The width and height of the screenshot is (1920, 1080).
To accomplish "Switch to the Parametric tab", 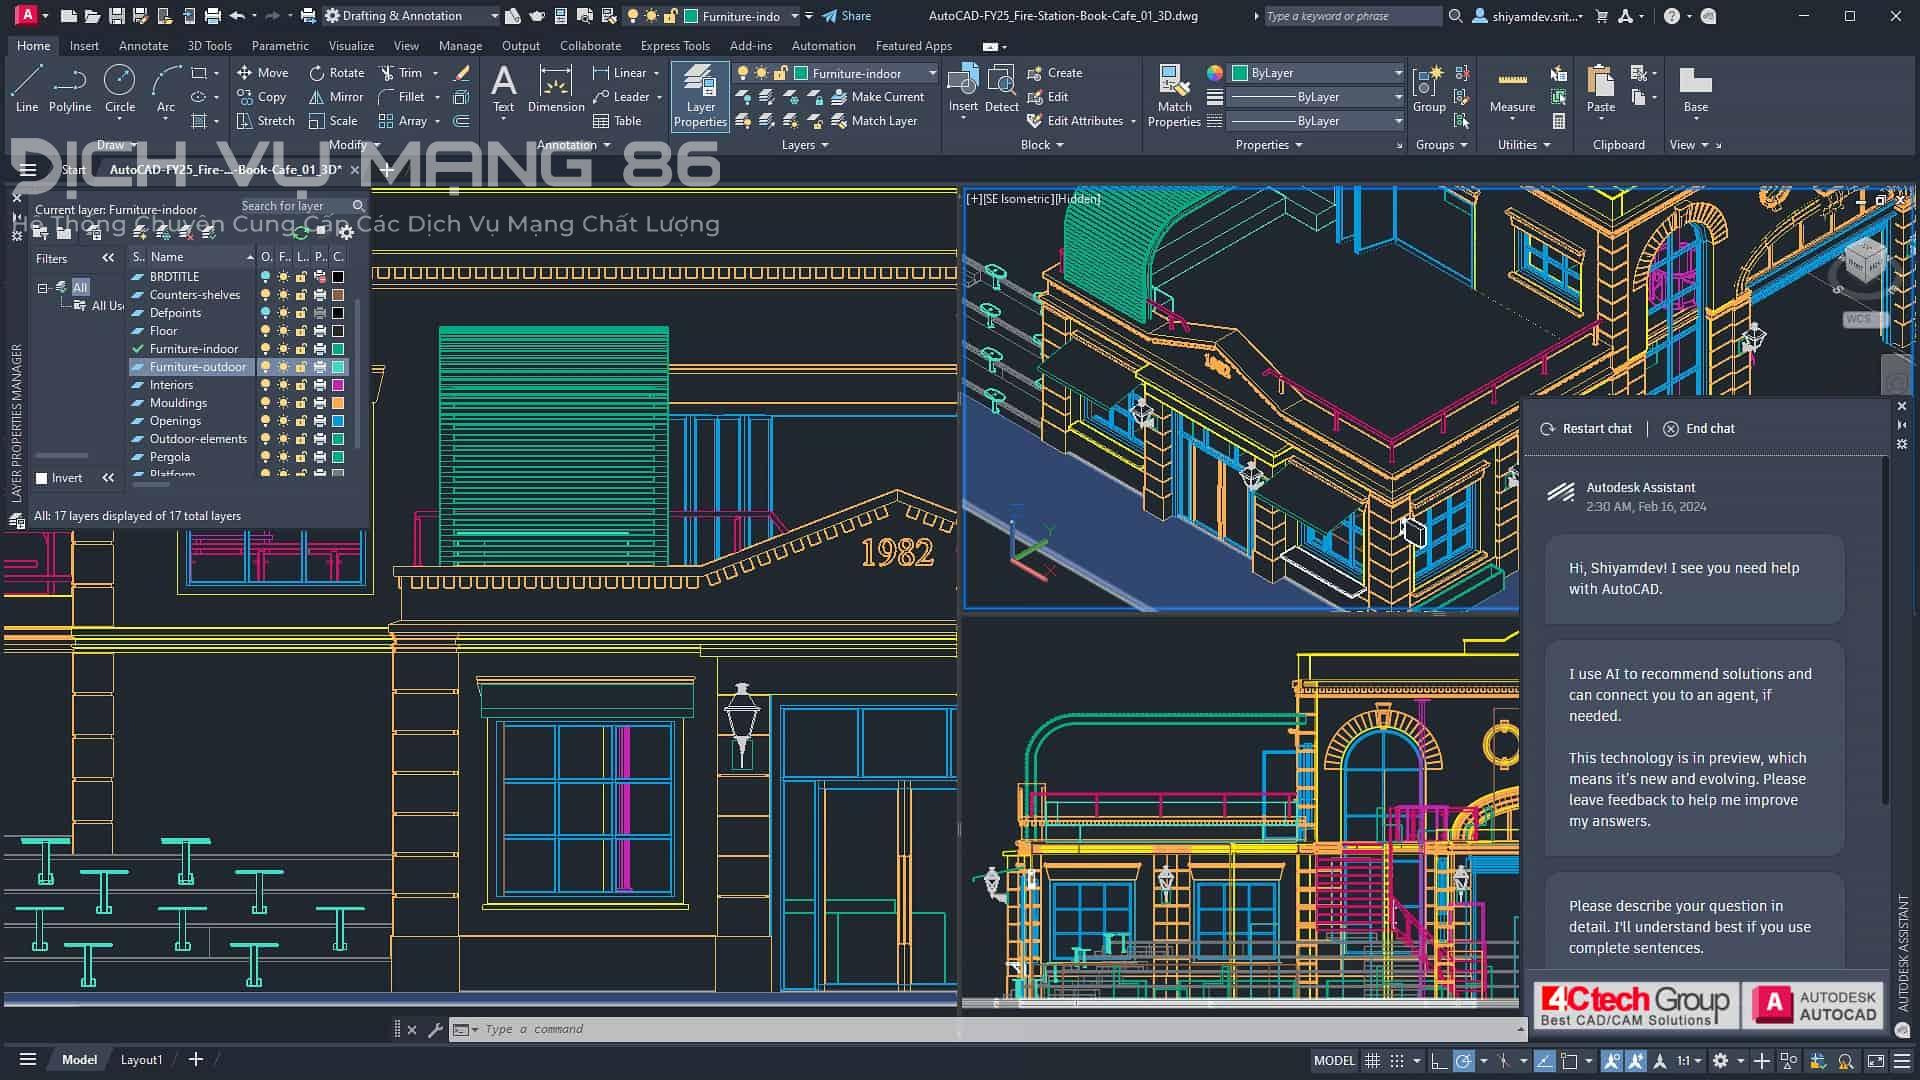I will click(280, 46).
